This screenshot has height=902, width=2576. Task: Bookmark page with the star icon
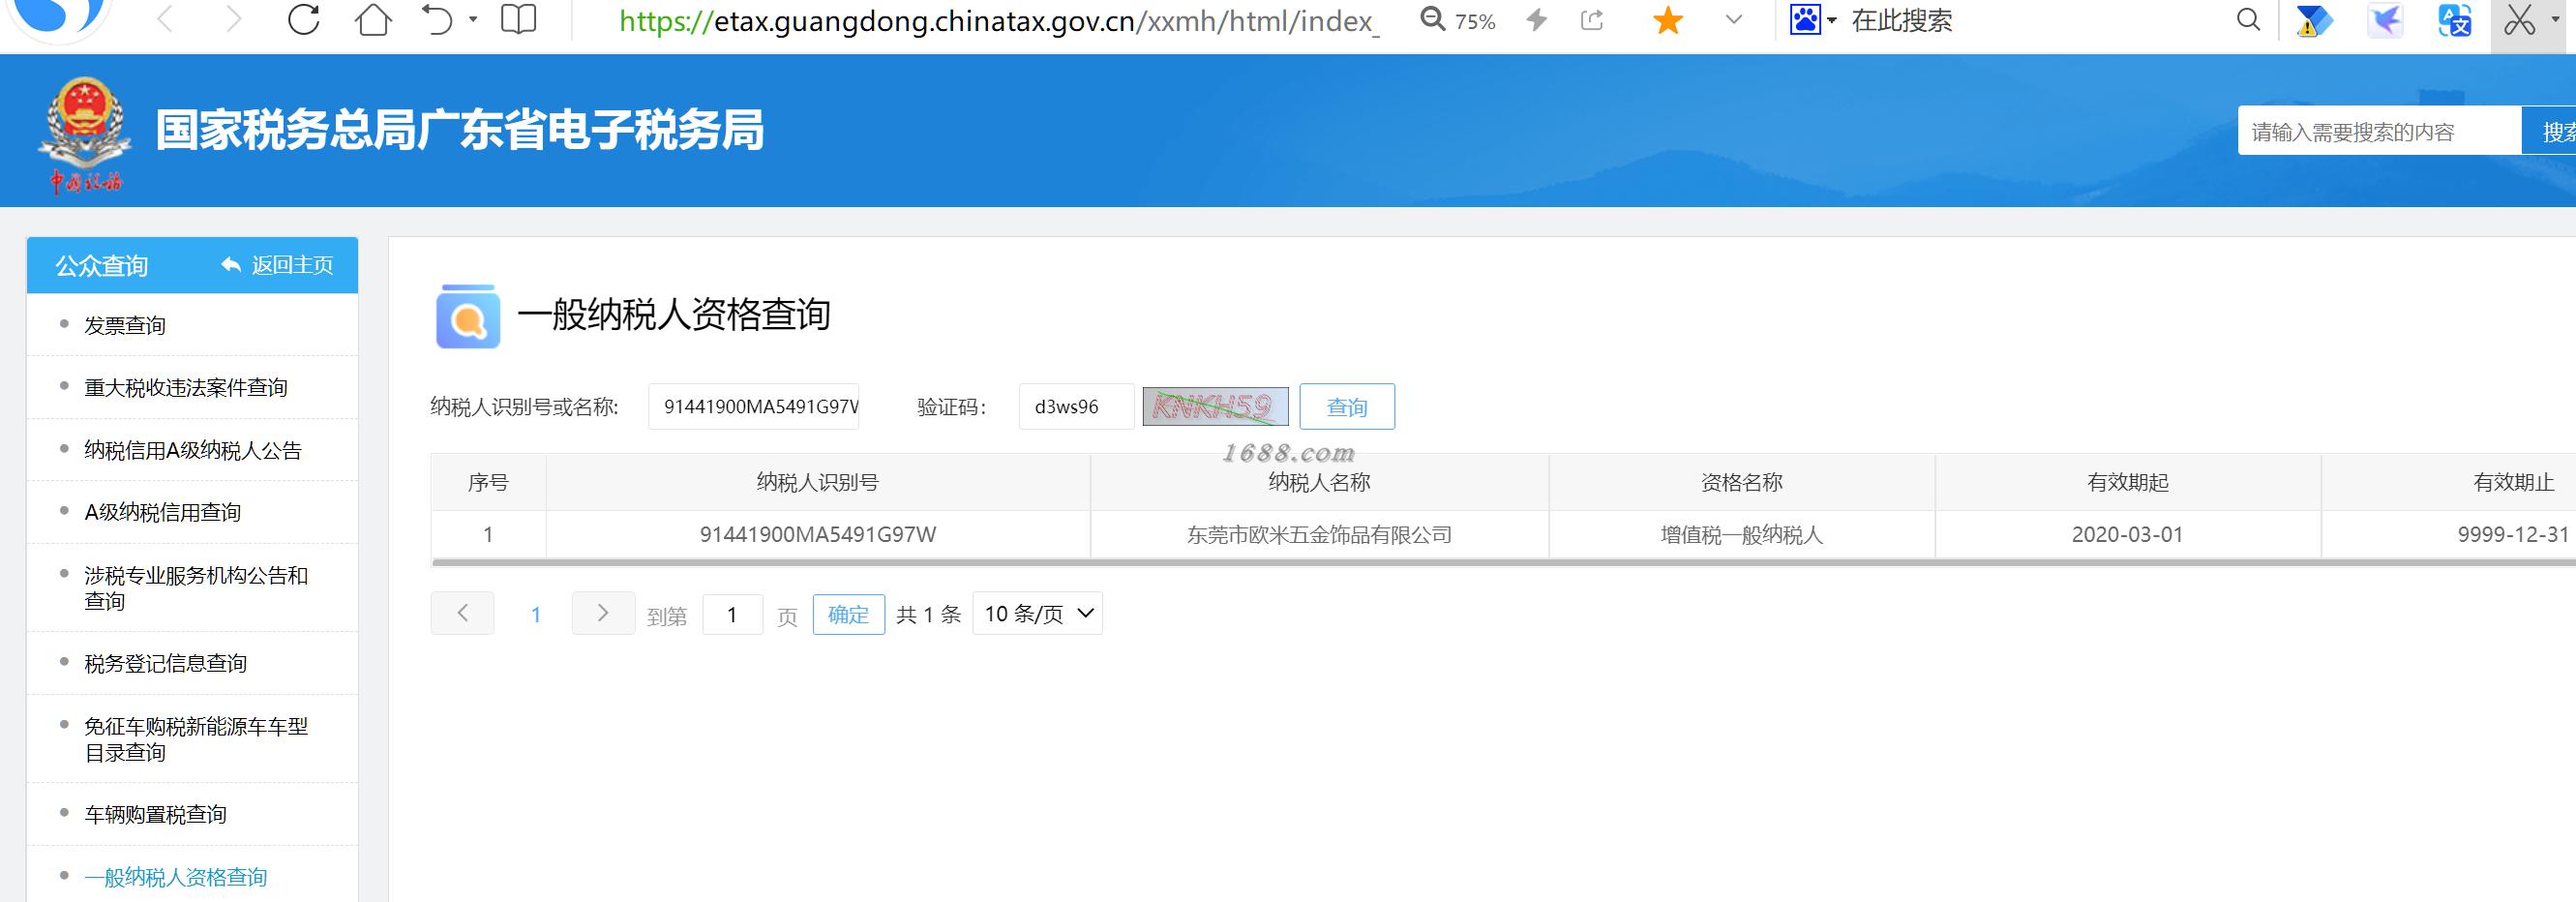pyautogui.click(x=1667, y=20)
